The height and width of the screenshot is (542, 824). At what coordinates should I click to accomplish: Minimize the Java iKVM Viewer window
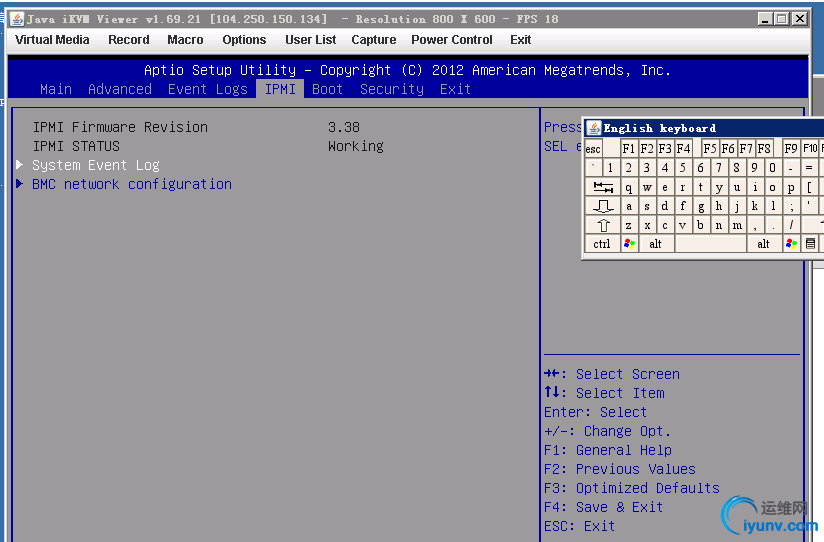765,19
